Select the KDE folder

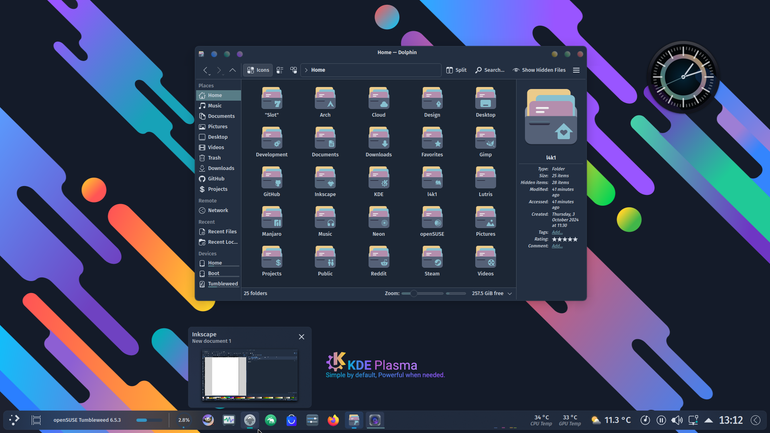[379, 182]
